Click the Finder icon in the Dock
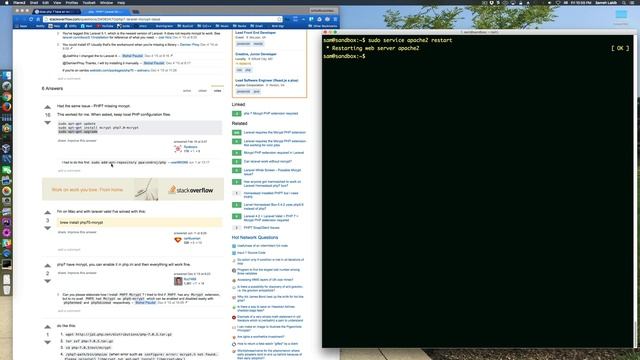This screenshot has width=640, height=360. pos(7,76)
